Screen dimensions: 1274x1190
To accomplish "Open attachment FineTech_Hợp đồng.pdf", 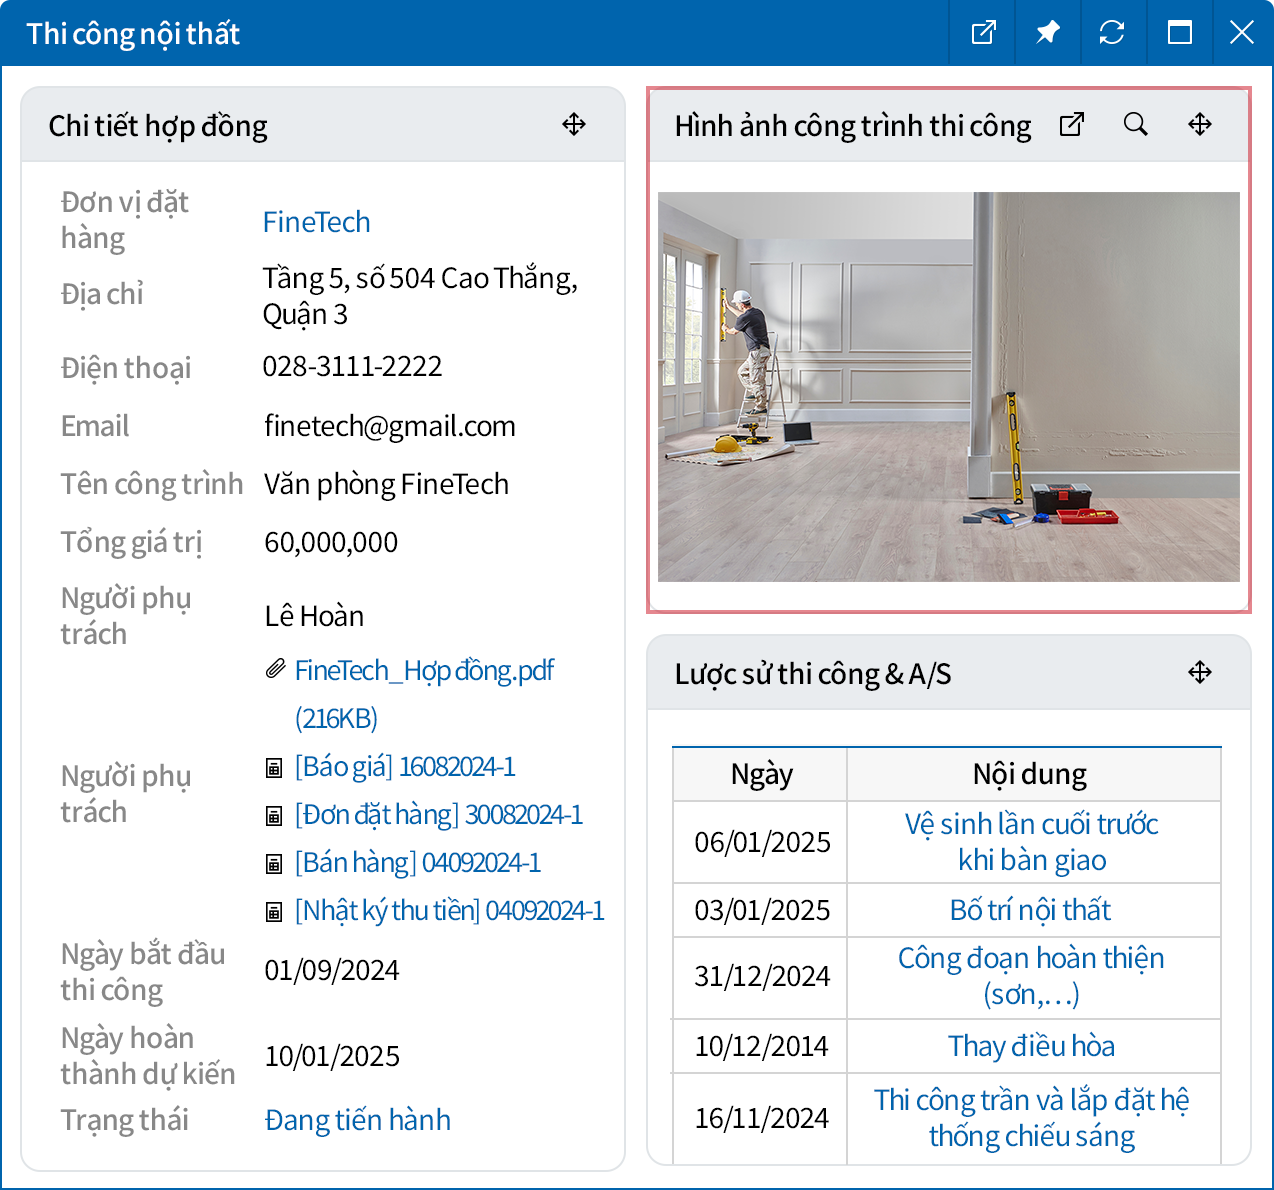I will click(x=424, y=671).
